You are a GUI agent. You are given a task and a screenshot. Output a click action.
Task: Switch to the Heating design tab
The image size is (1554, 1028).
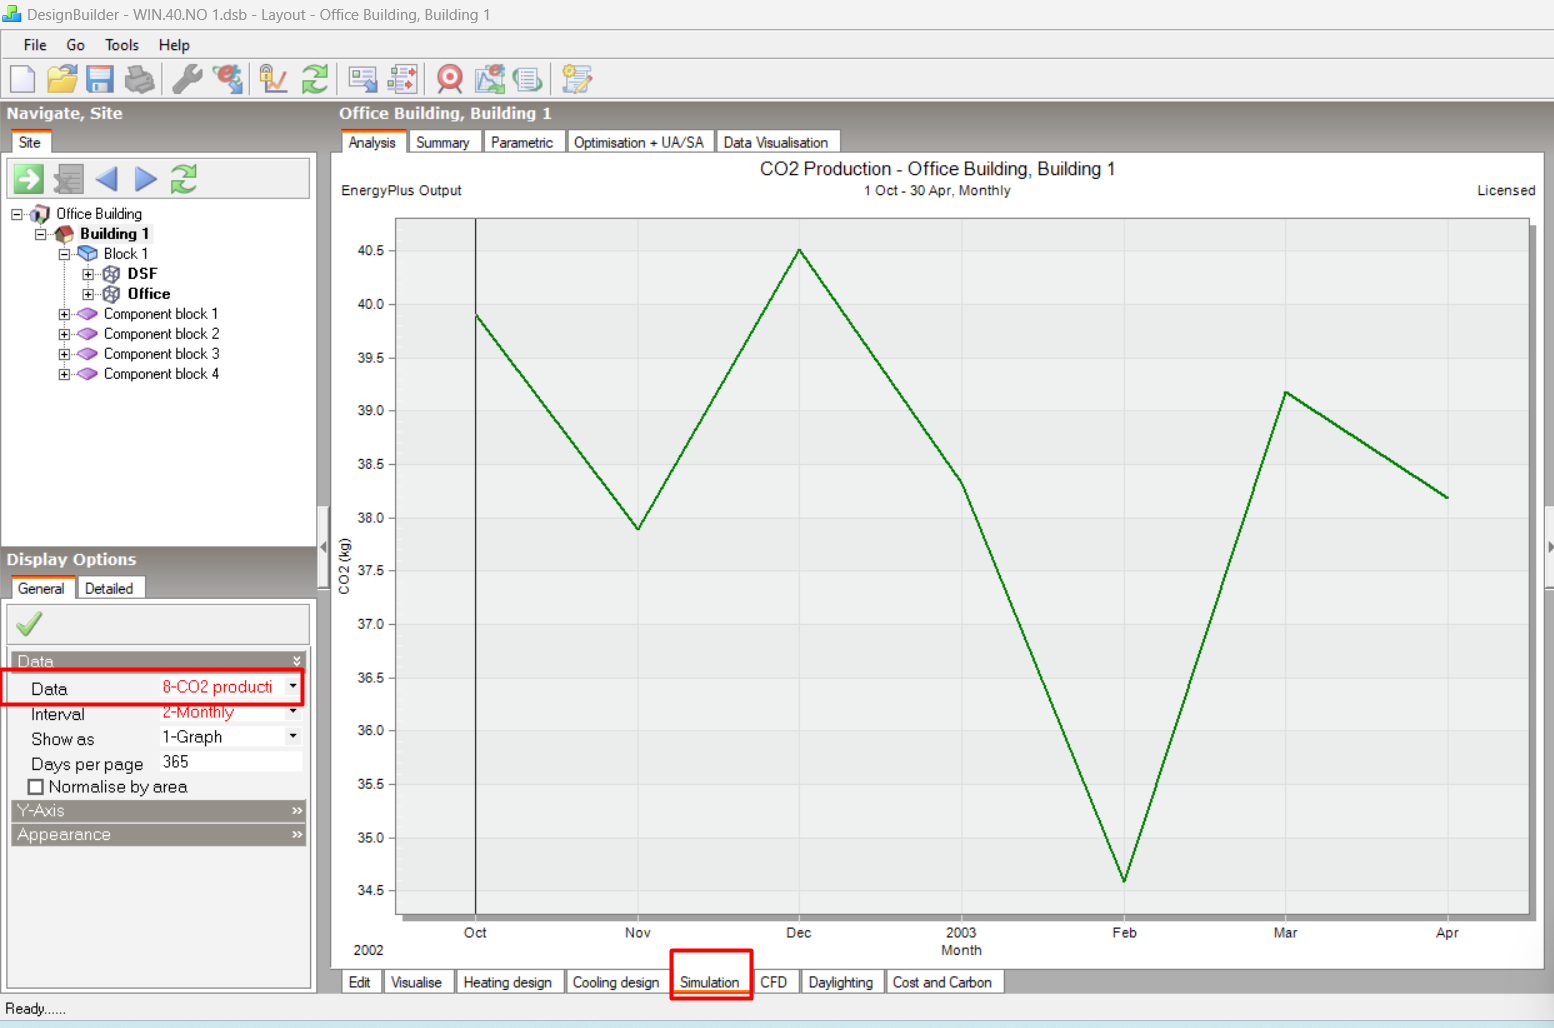point(508,982)
